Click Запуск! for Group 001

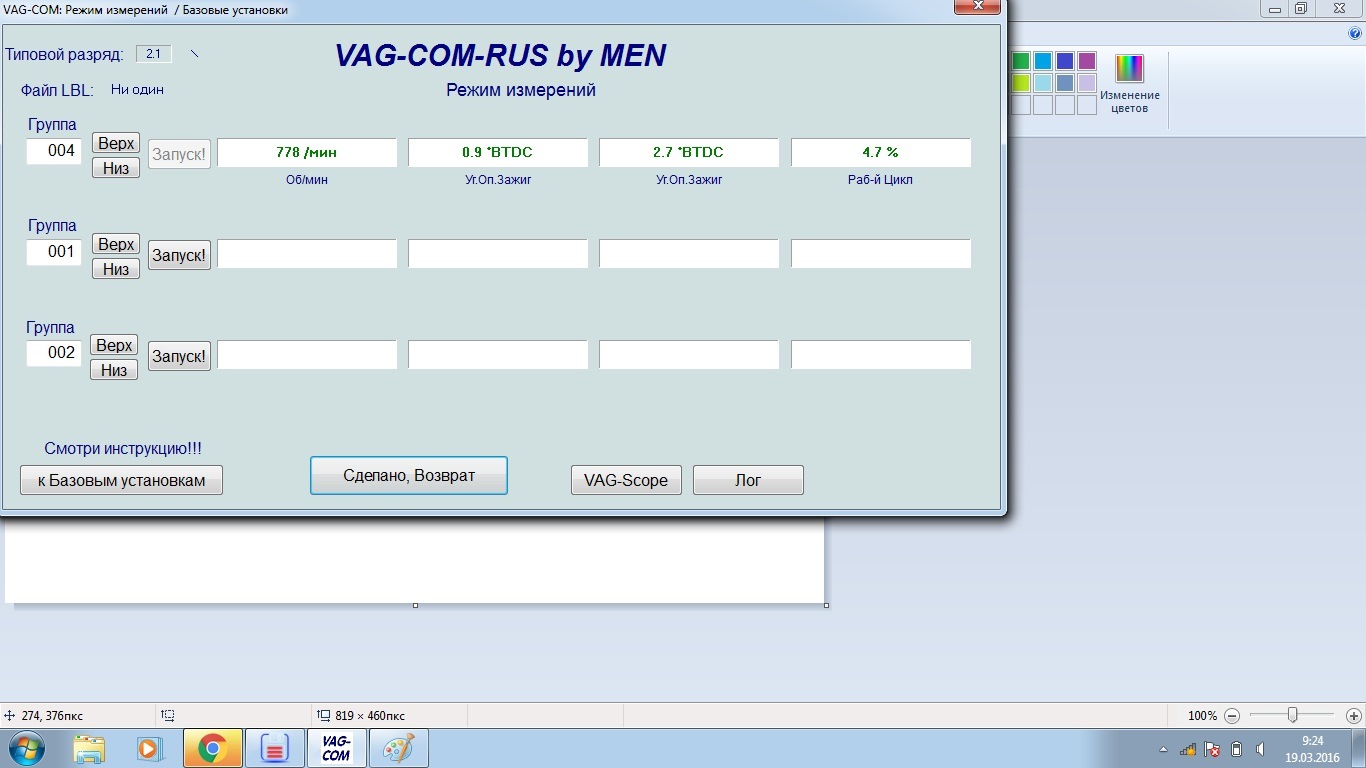179,255
